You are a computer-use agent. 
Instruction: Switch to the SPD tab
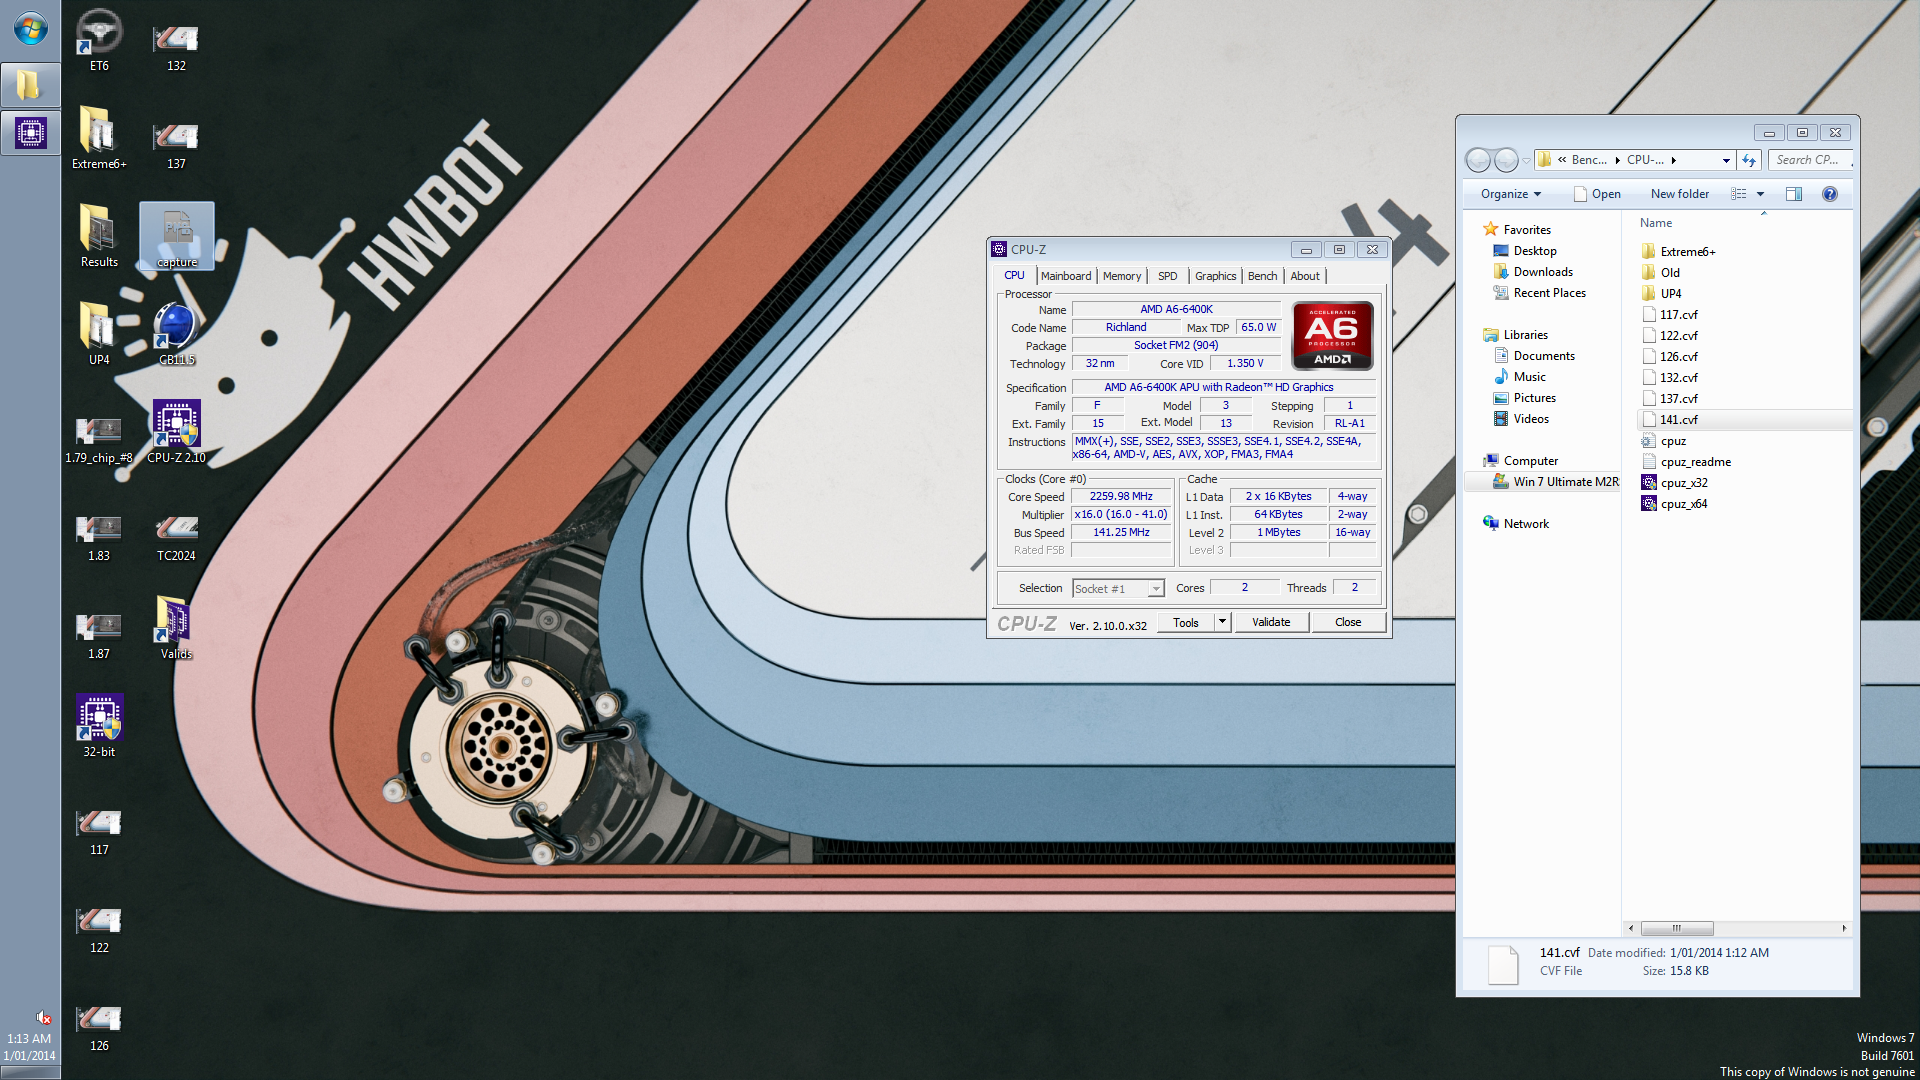[1167, 276]
